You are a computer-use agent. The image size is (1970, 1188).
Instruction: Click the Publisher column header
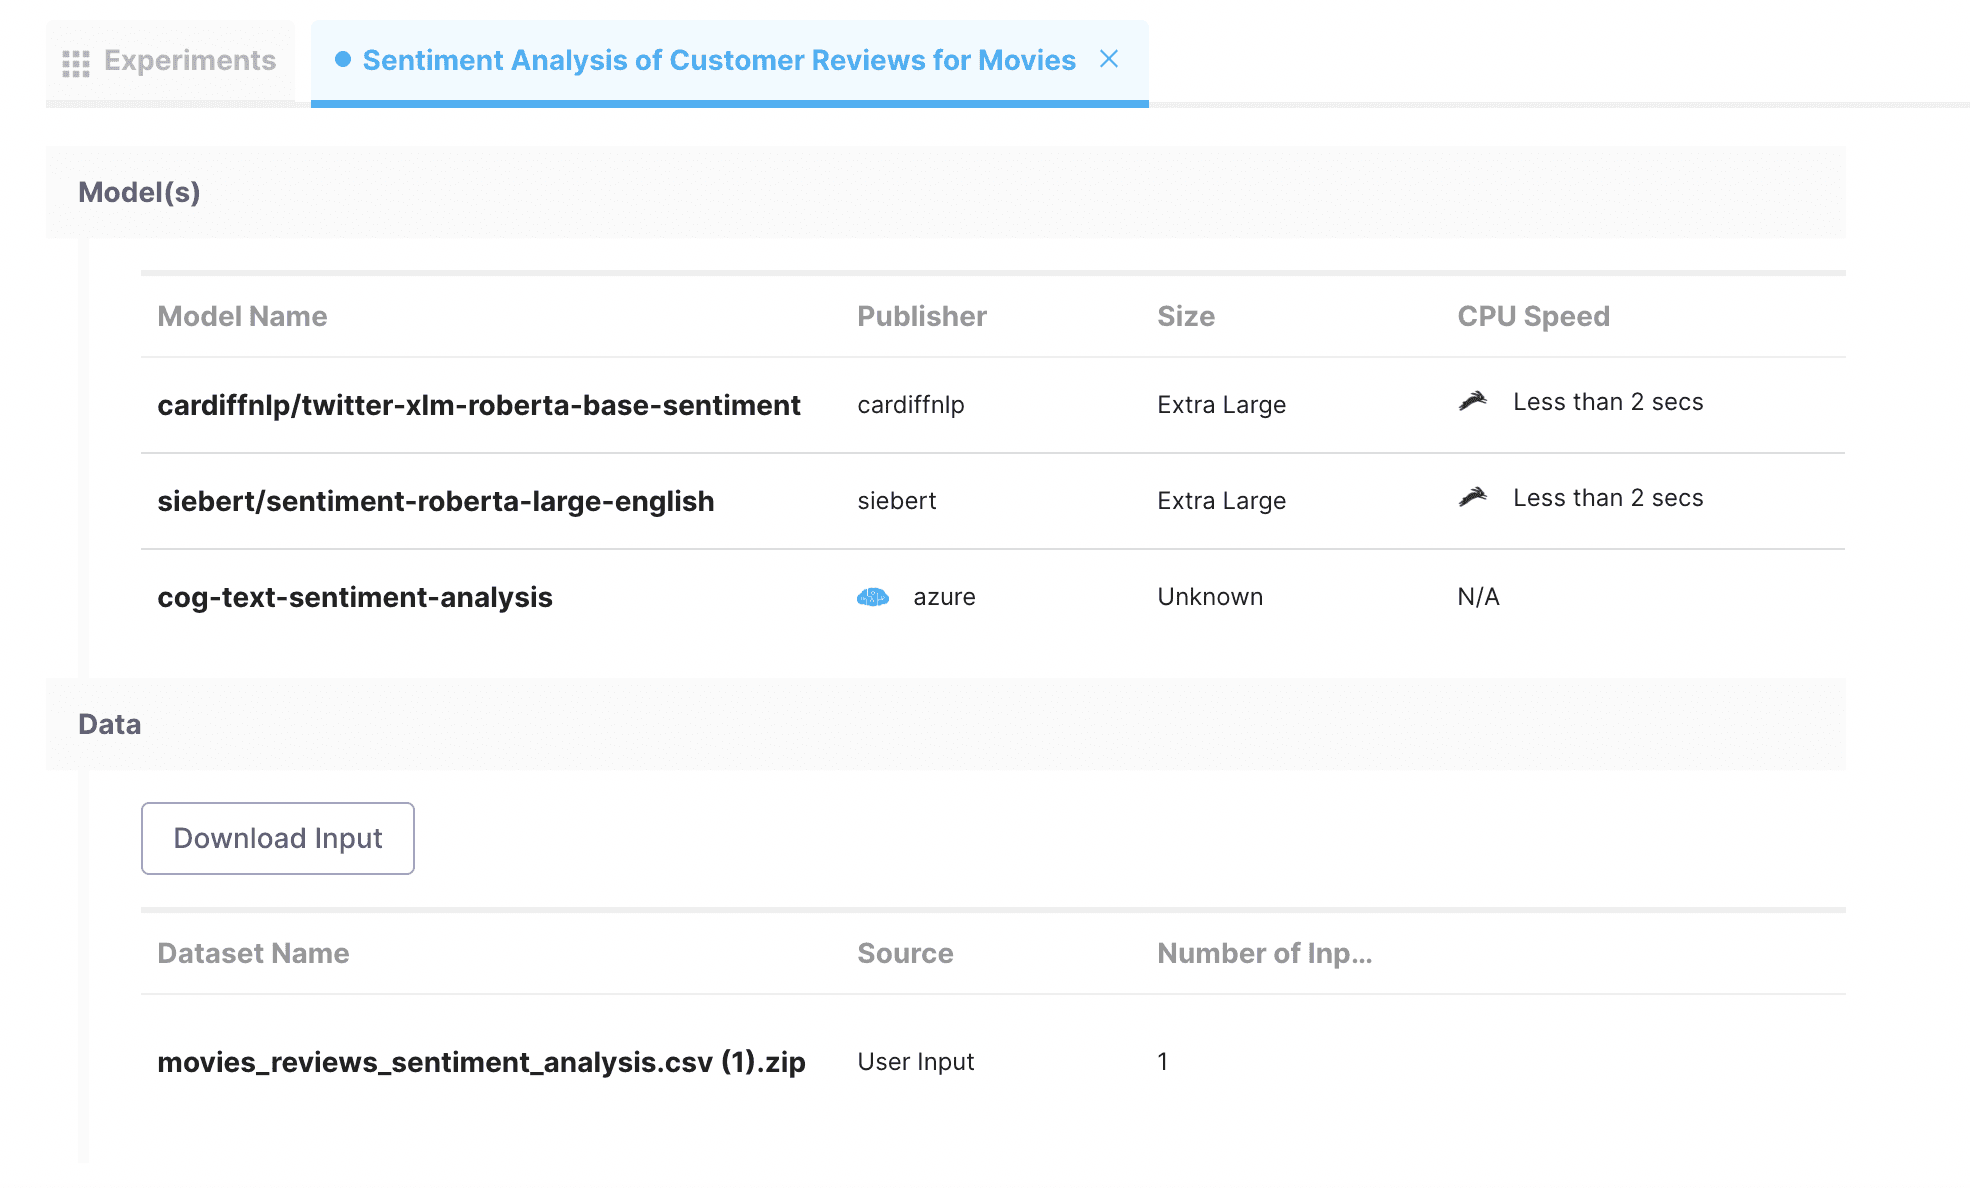click(922, 316)
